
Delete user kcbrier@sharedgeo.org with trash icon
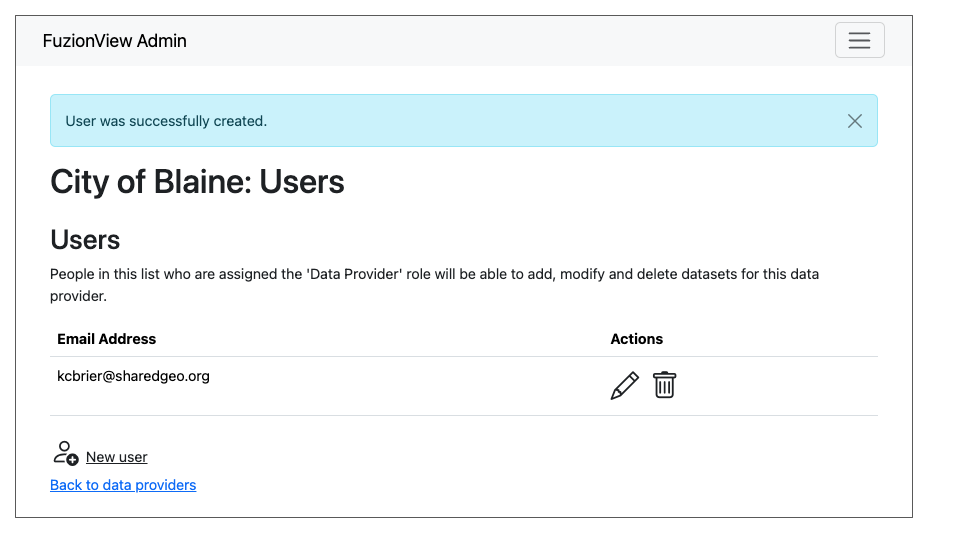(x=664, y=385)
